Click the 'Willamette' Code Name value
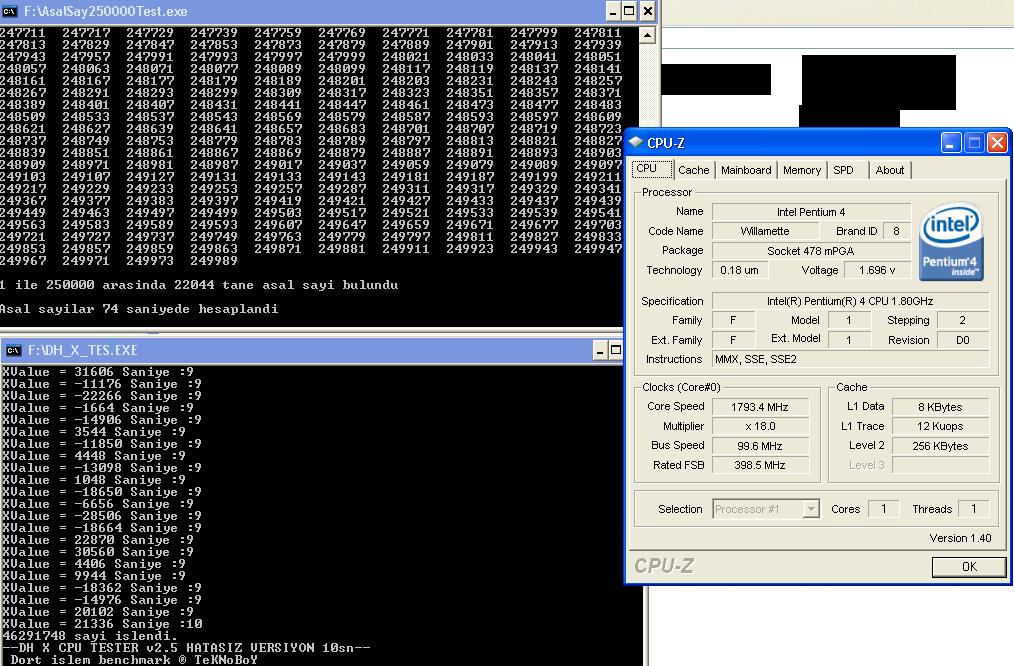 (765, 231)
